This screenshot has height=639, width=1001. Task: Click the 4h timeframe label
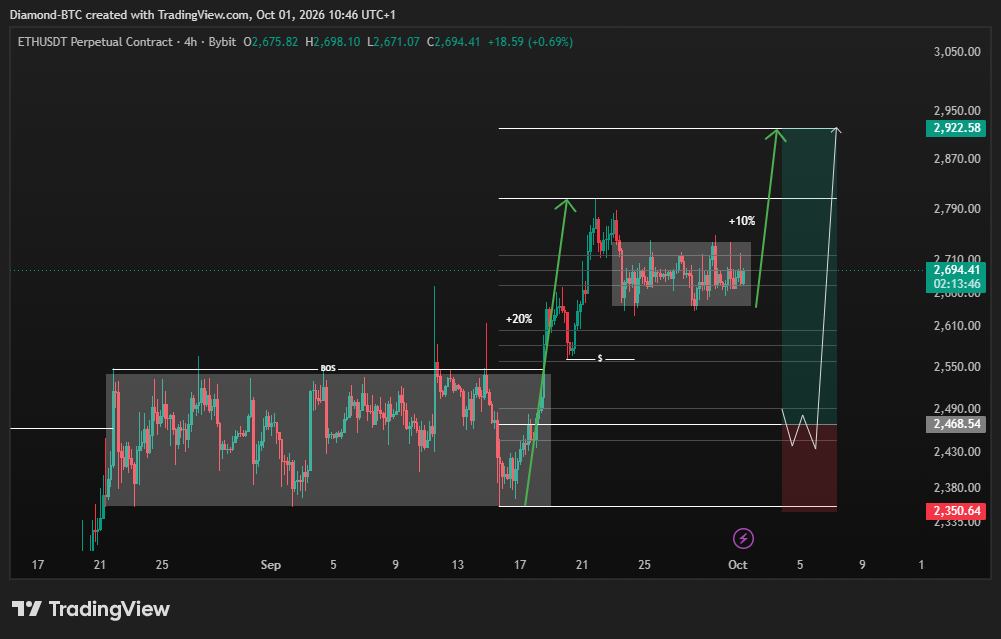pyautogui.click(x=190, y=42)
